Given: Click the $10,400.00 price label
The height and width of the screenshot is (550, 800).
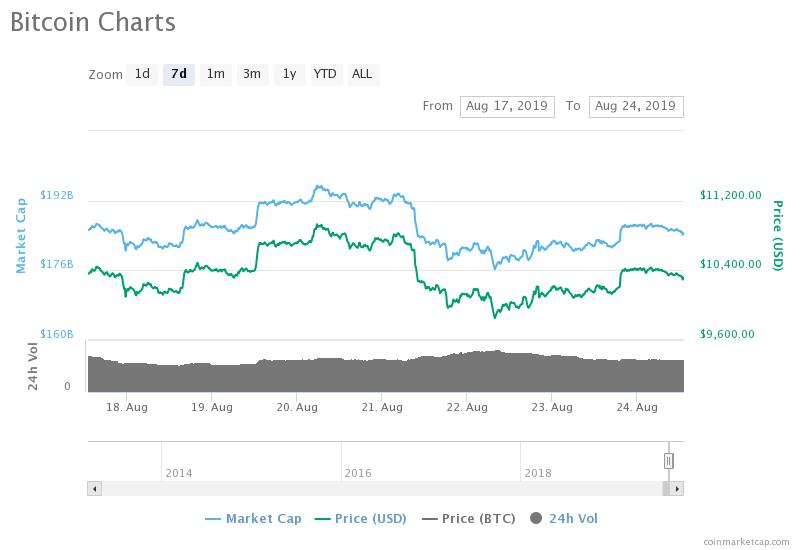Looking at the screenshot, I should pos(731,264).
